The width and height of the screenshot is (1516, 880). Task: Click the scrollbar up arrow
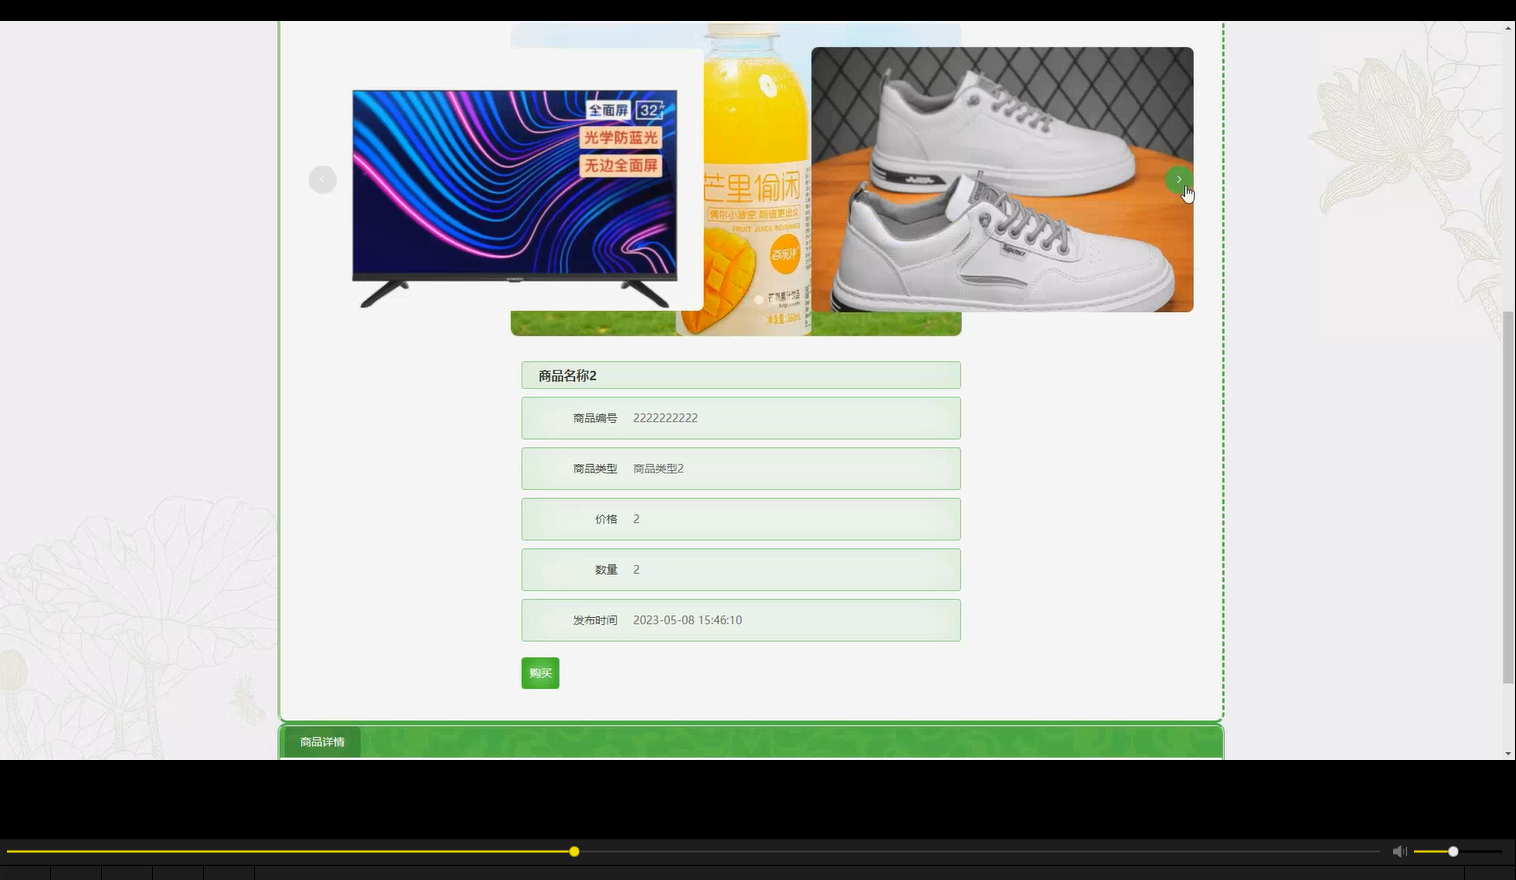tap(1508, 28)
